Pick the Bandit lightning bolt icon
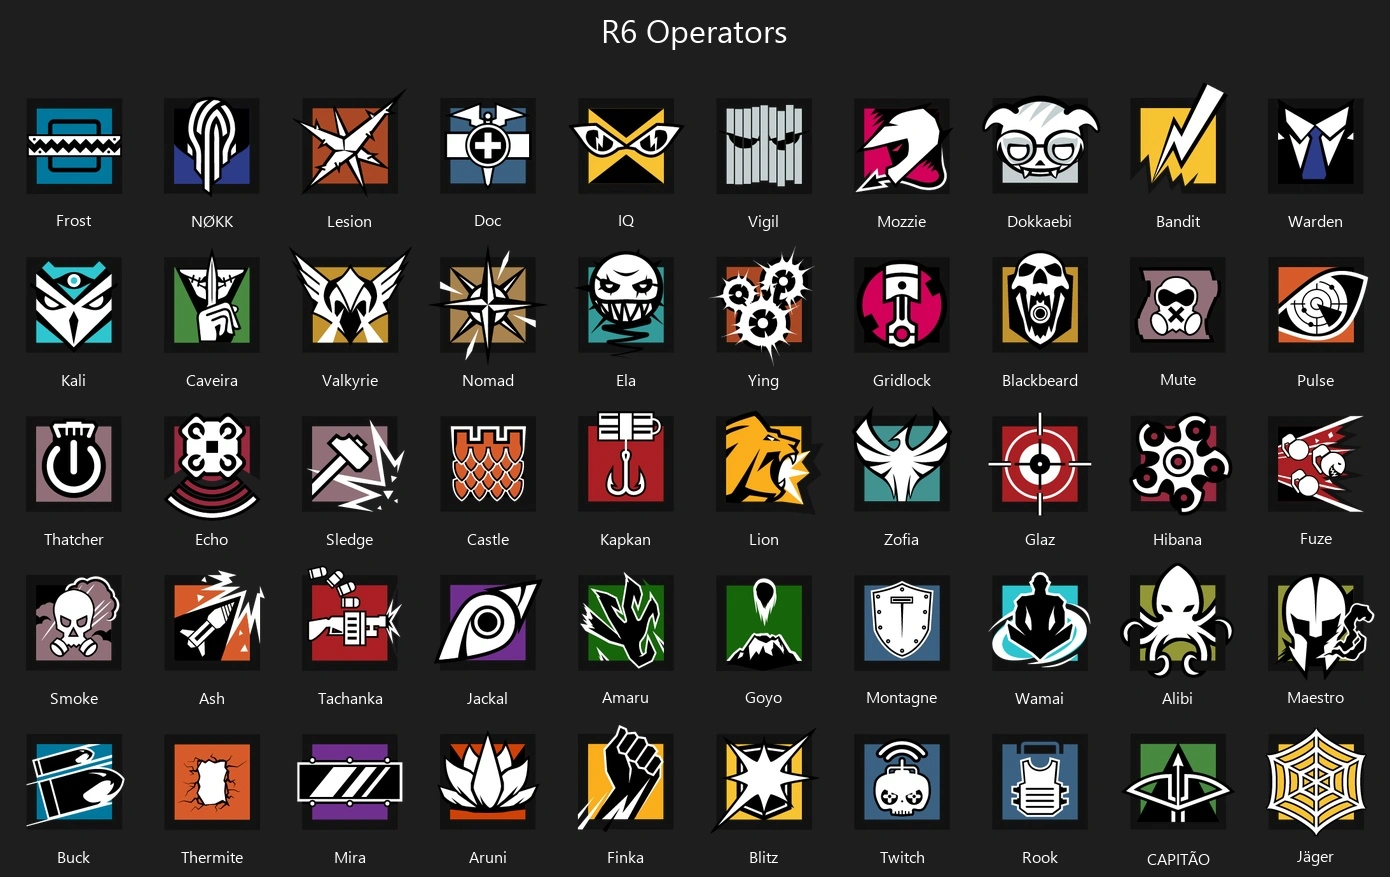1390x877 pixels. coord(1178,141)
